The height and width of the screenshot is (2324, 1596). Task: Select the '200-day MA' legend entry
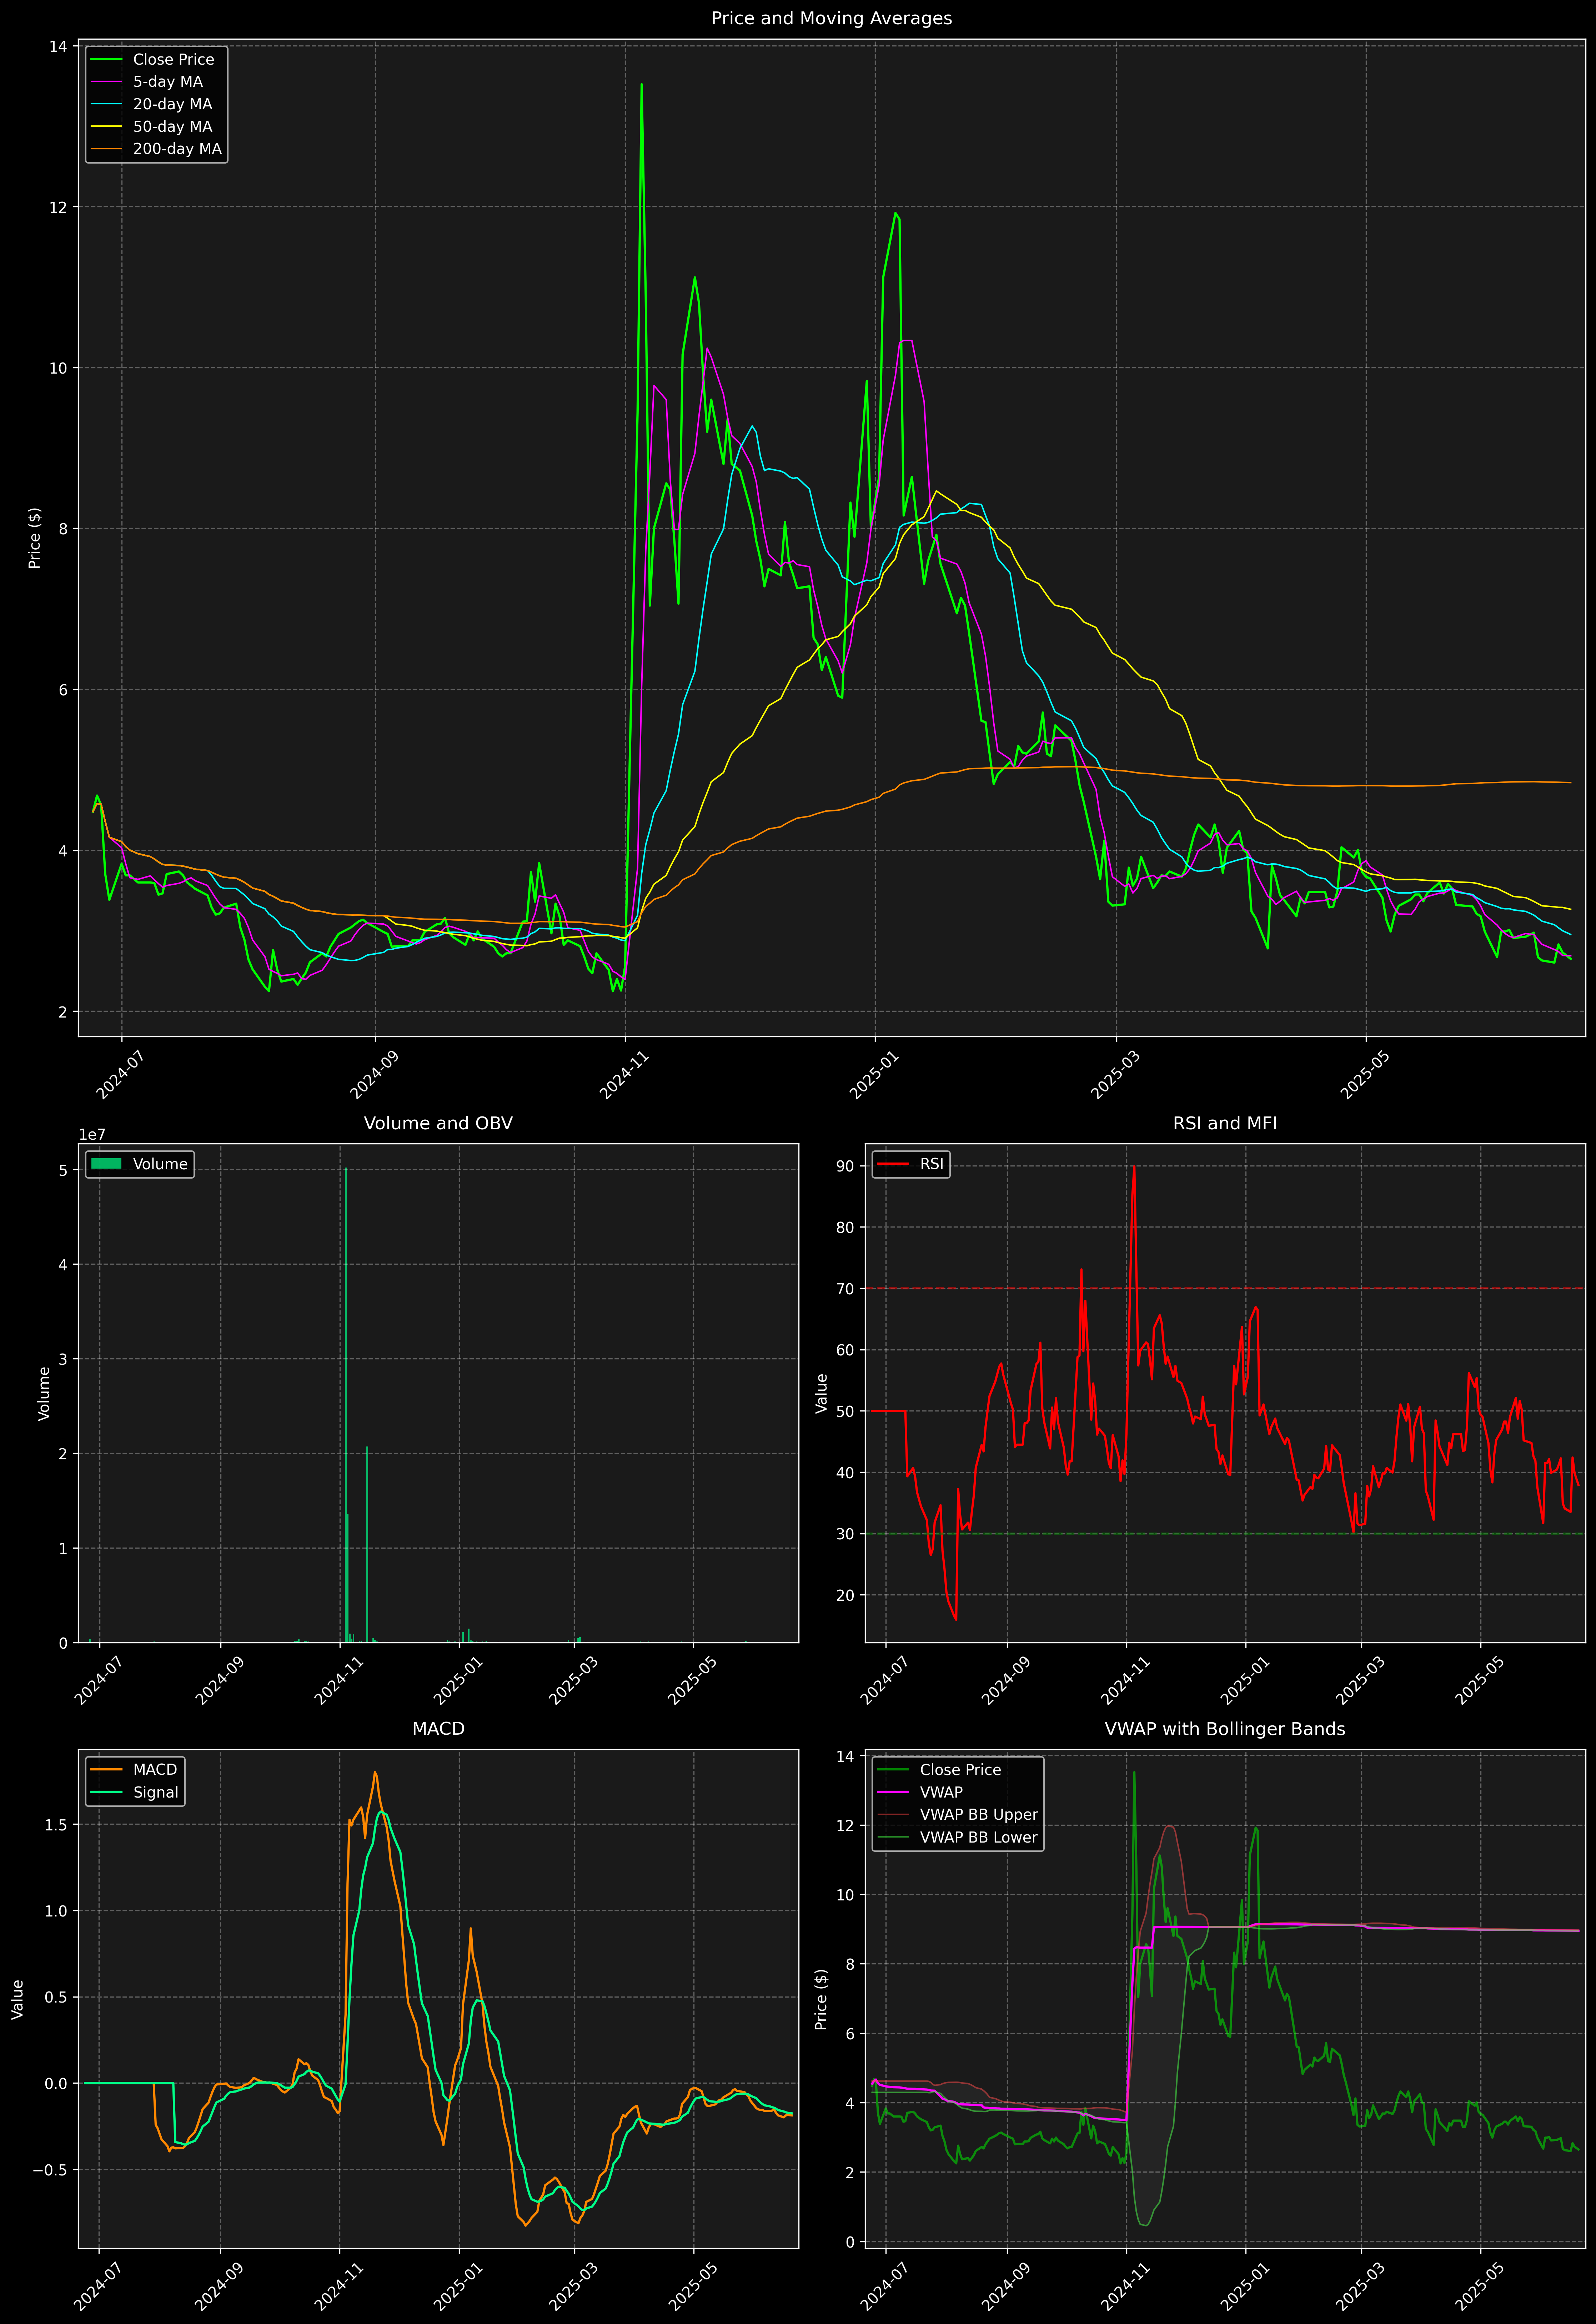(177, 149)
